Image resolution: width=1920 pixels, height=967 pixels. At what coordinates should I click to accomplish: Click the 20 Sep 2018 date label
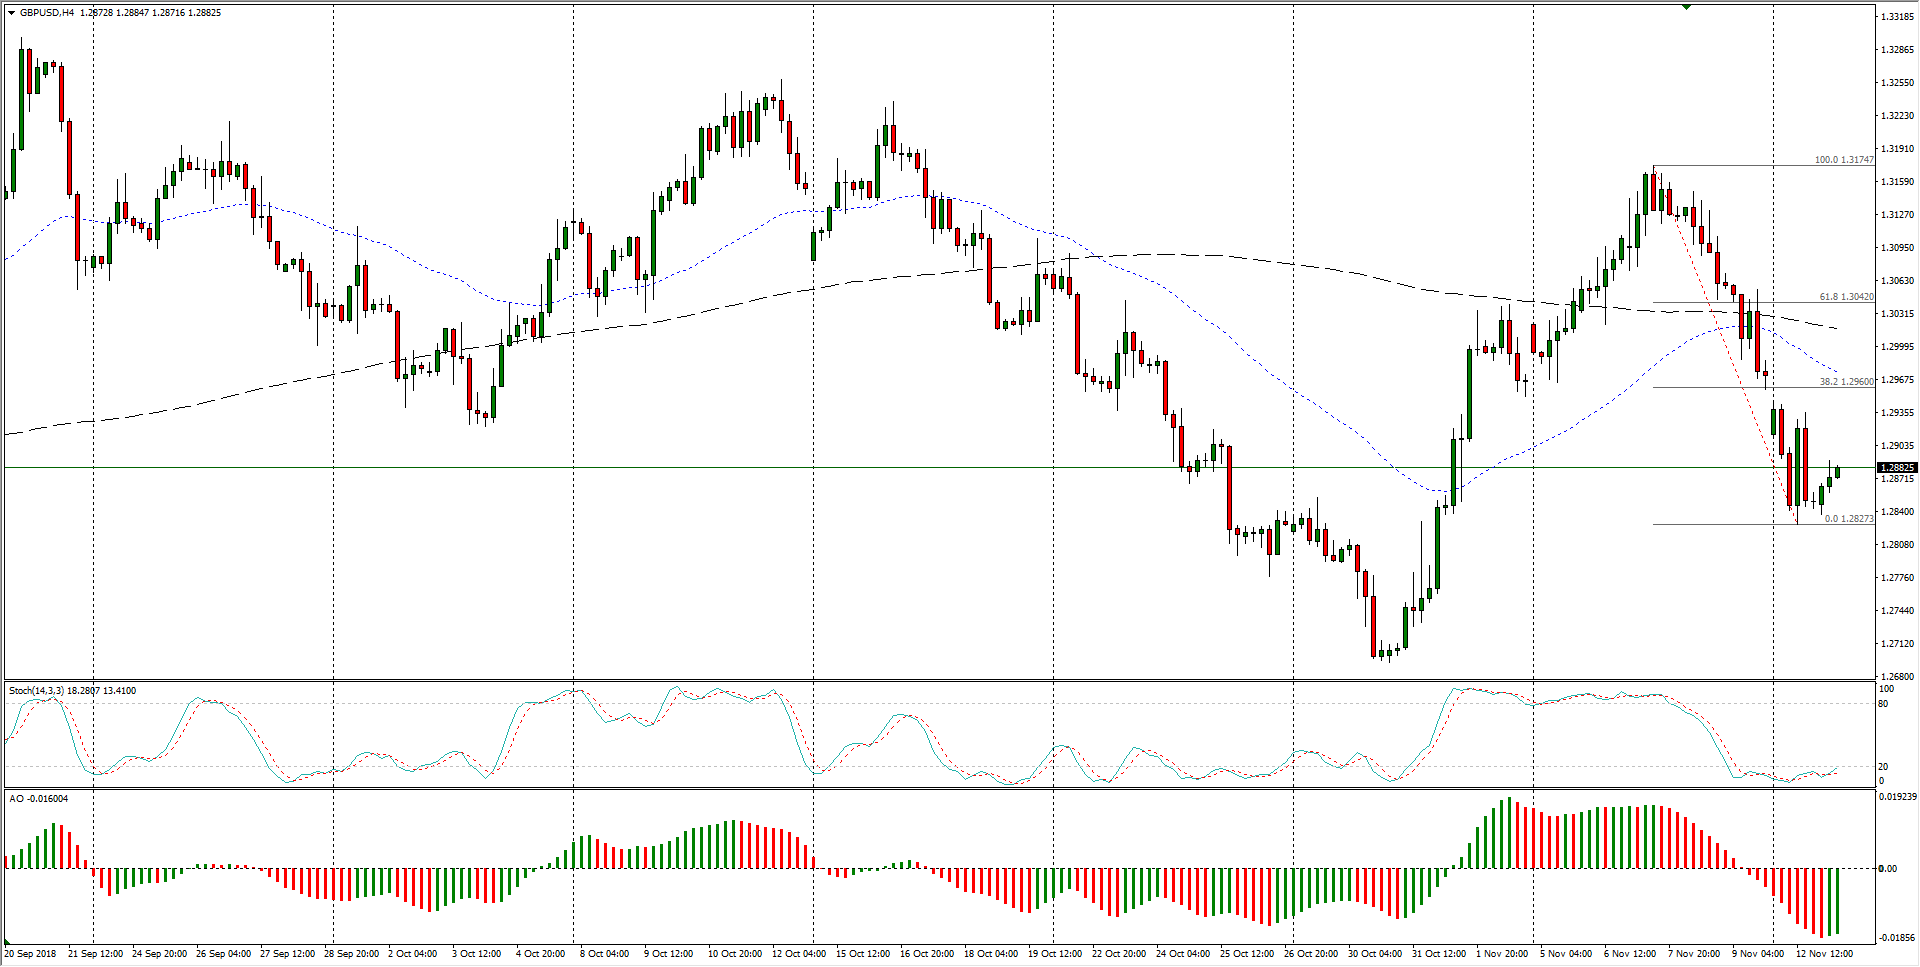tap(31, 954)
